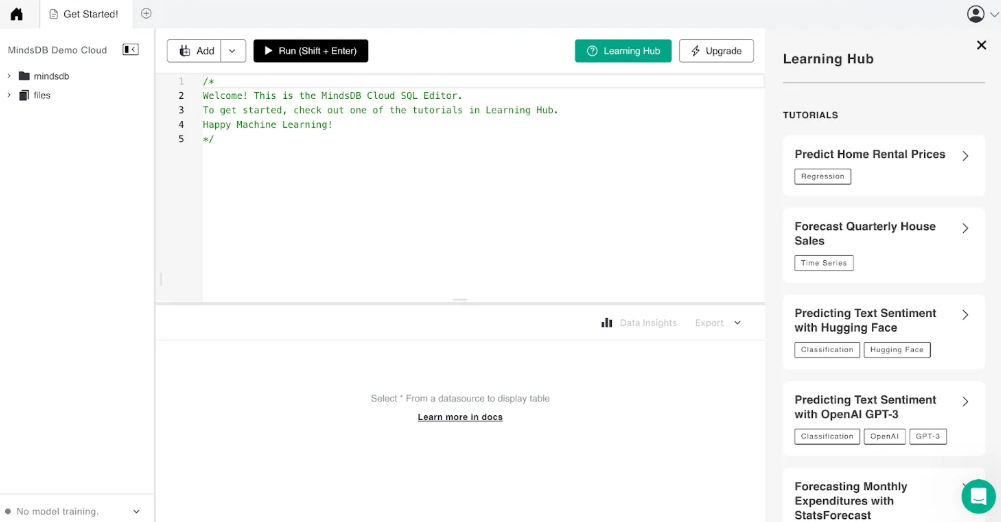The width and height of the screenshot is (1001, 522).
Task: Click the Time Series tag
Action: (824, 263)
